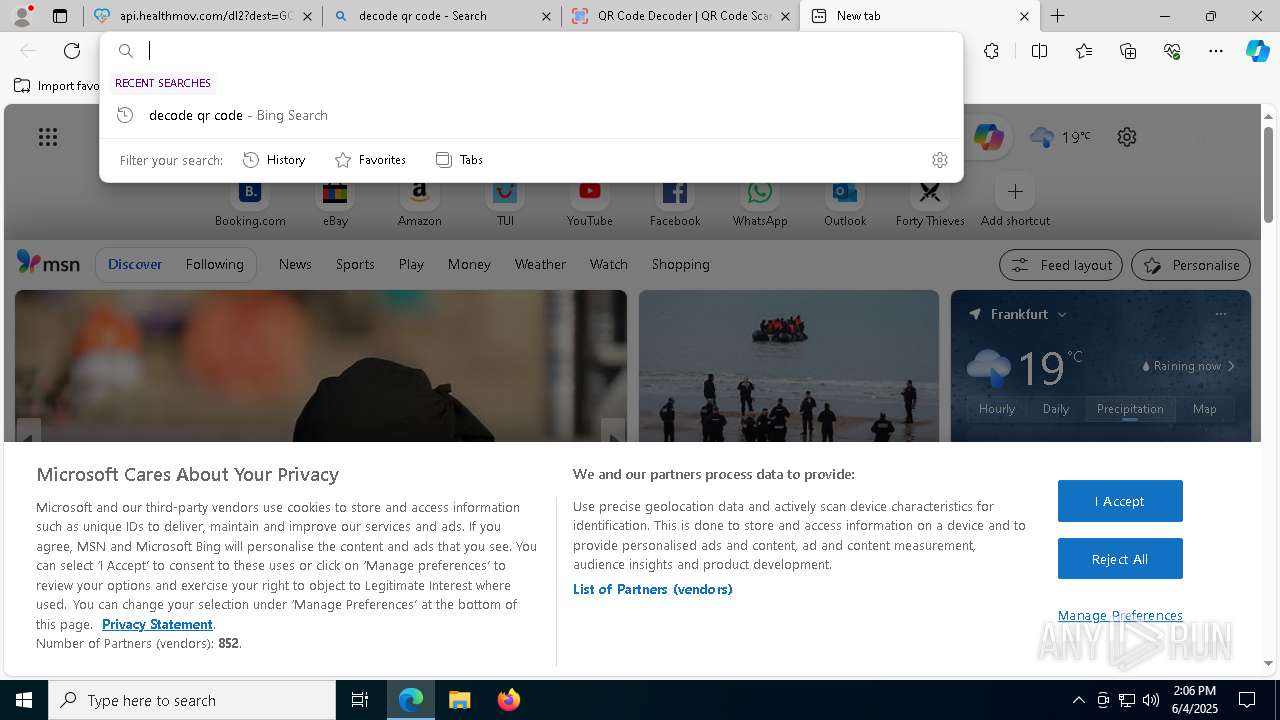Switch to the QR Code Decoder tab
The width and height of the screenshot is (1280, 720).
(x=682, y=16)
